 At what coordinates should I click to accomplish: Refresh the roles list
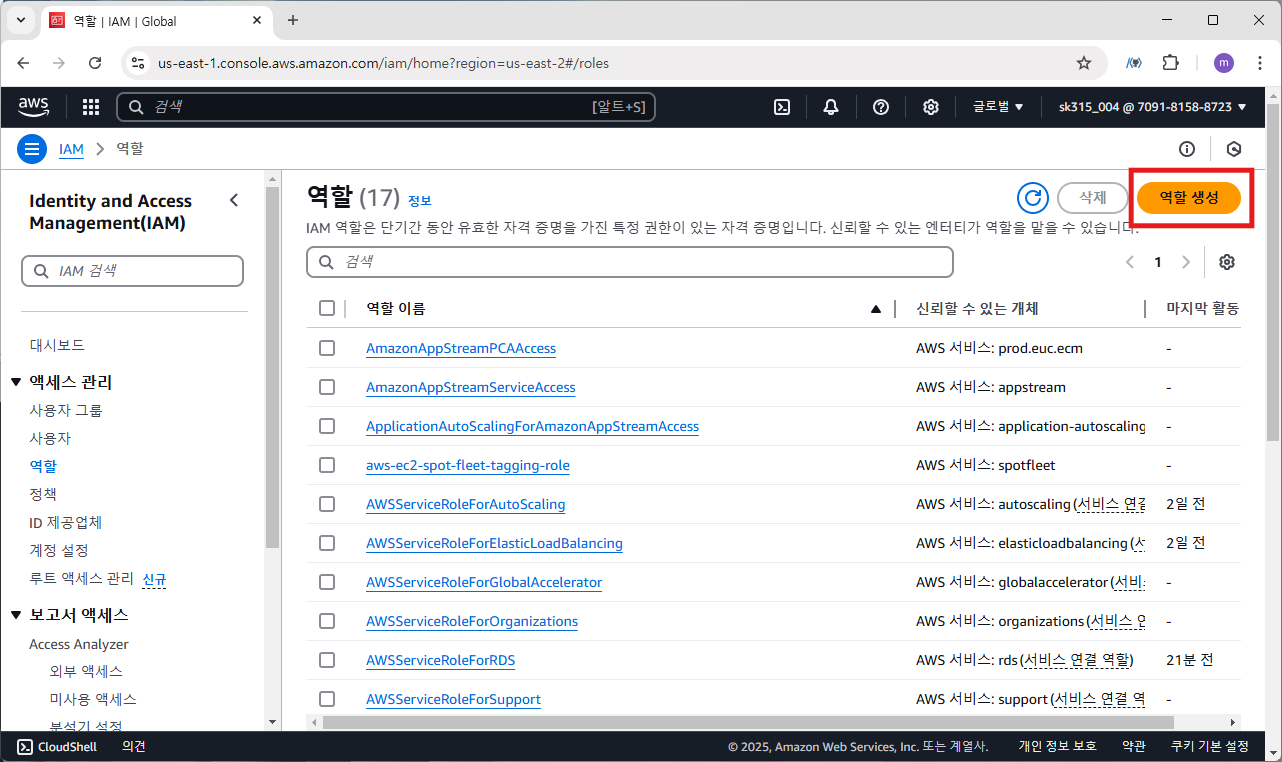pyautogui.click(x=1033, y=198)
